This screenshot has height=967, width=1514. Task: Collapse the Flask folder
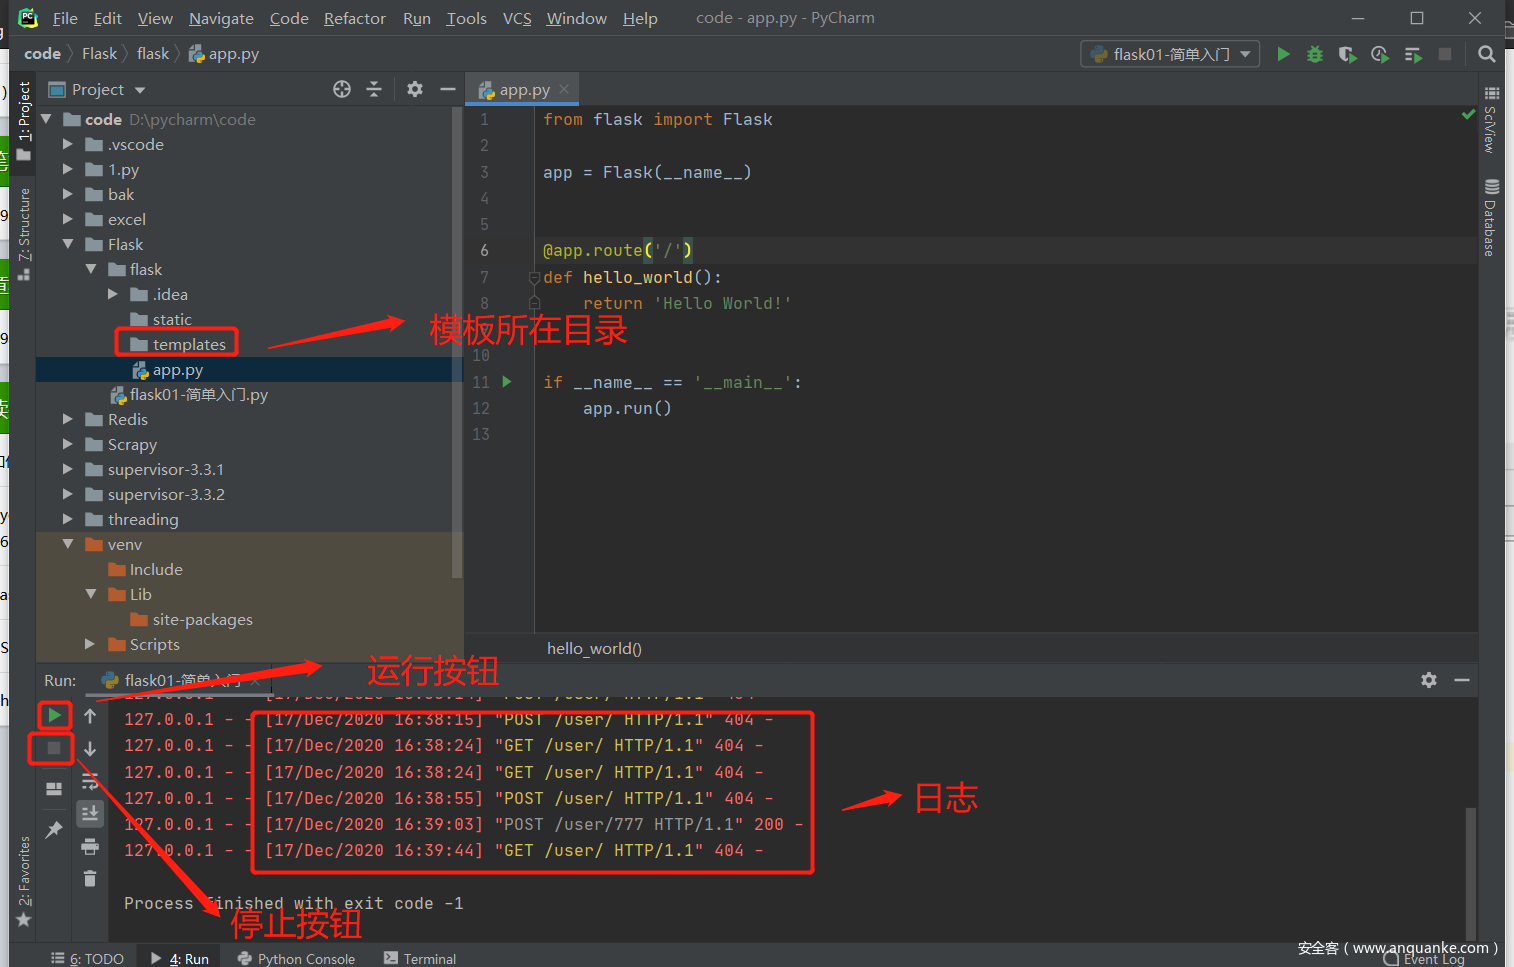click(x=68, y=244)
